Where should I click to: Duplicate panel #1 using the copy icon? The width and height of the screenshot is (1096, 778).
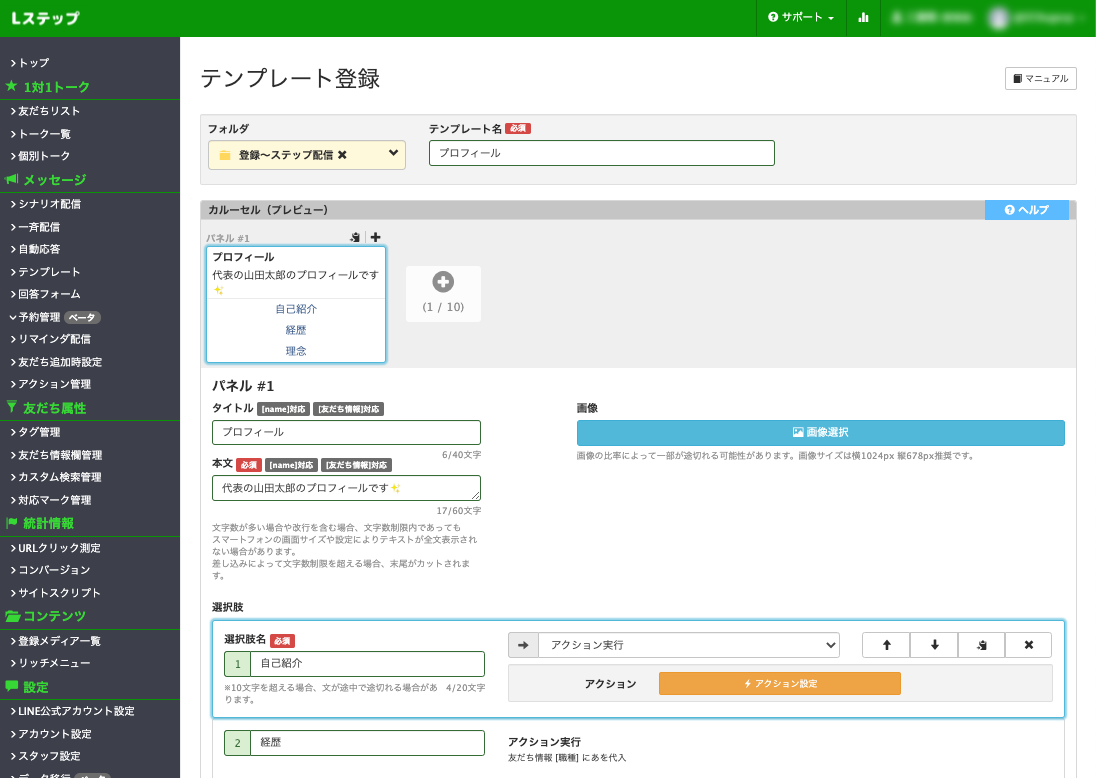pos(355,238)
